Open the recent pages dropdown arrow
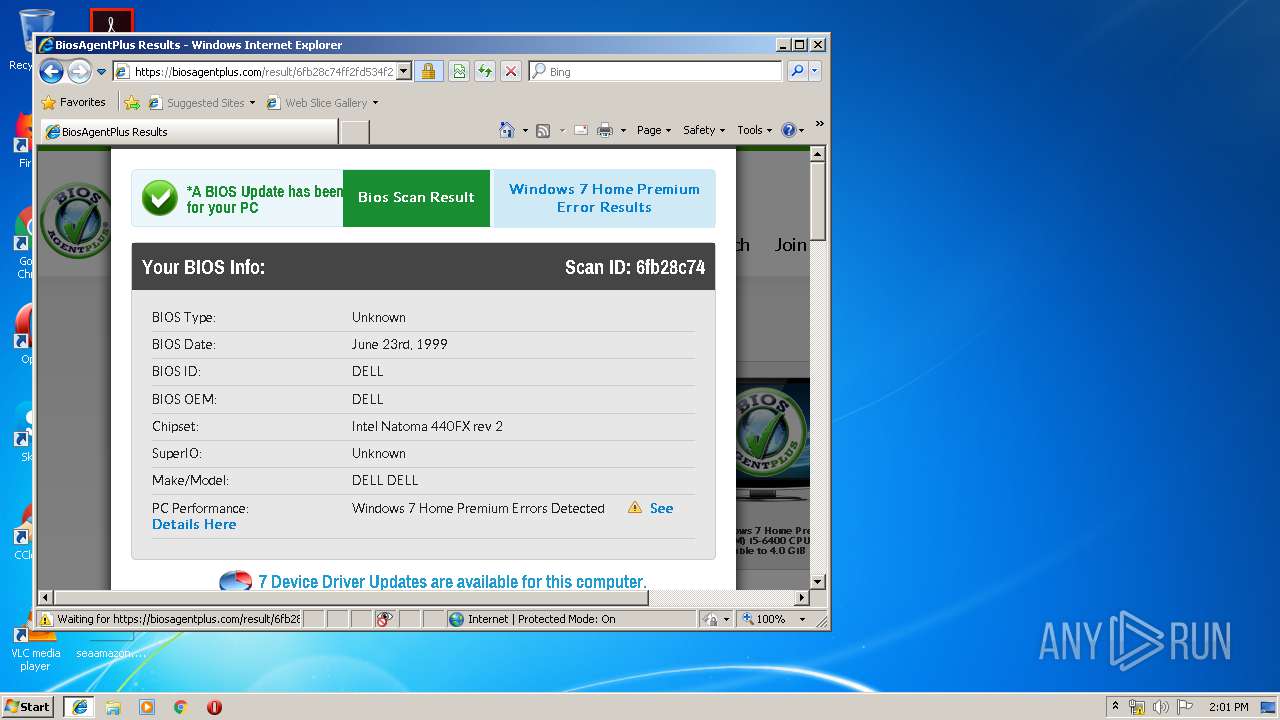 (101, 72)
